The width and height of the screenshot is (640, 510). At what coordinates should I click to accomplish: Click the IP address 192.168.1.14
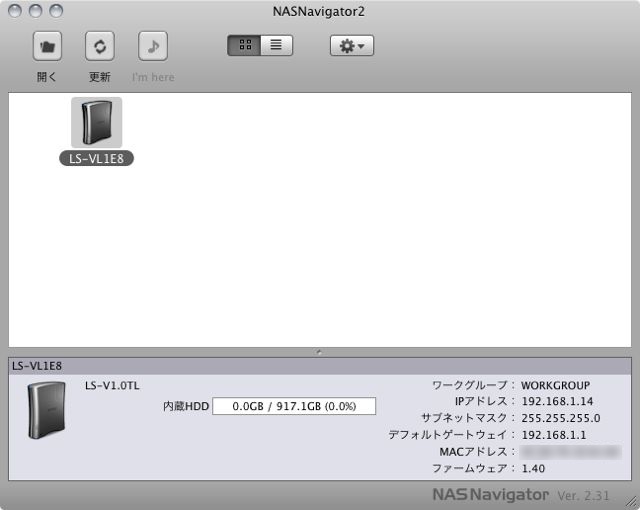557,401
